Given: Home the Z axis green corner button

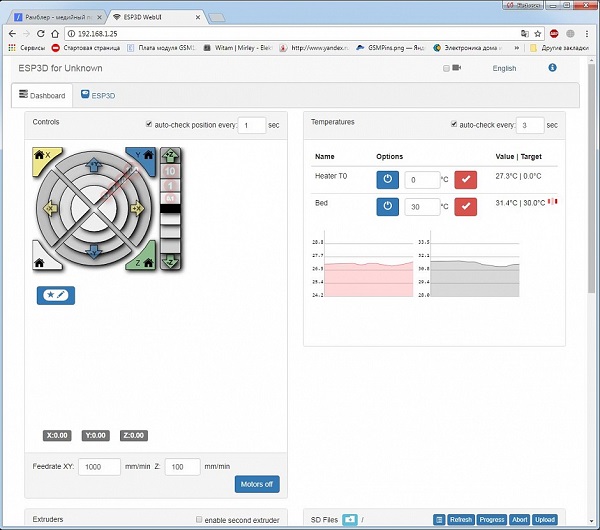Looking at the screenshot, I should (145, 259).
